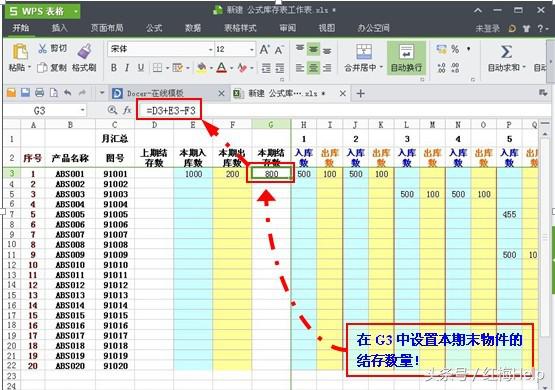The width and height of the screenshot is (555, 390).
Task: Toggle horizontal center alignment
Action: tap(313, 67)
